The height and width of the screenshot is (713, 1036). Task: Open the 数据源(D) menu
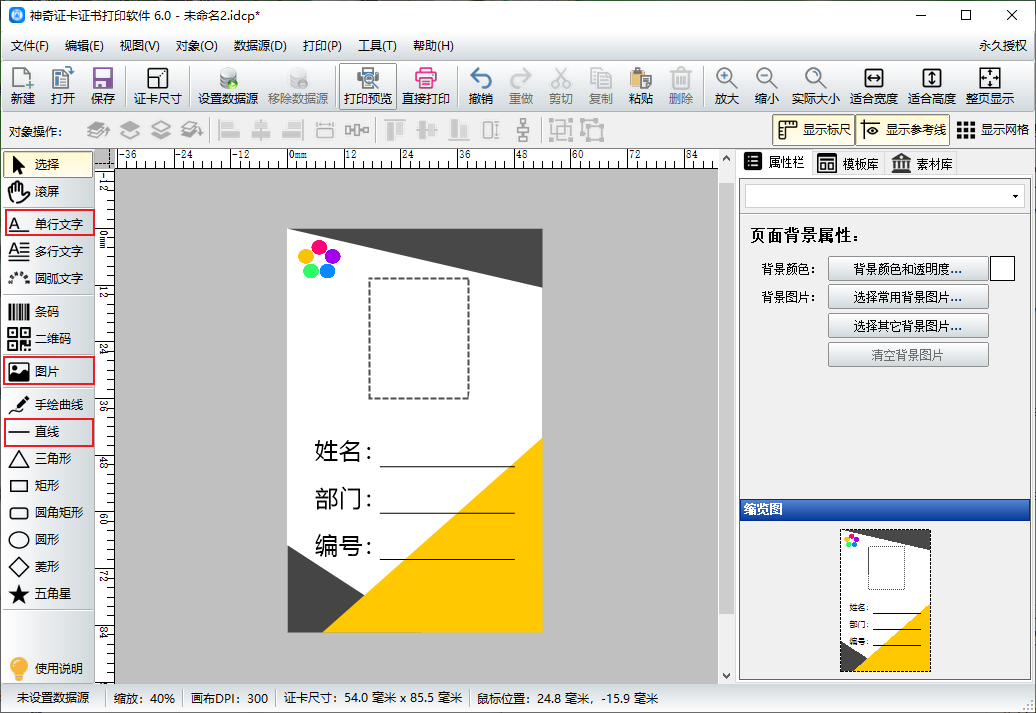(260, 46)
